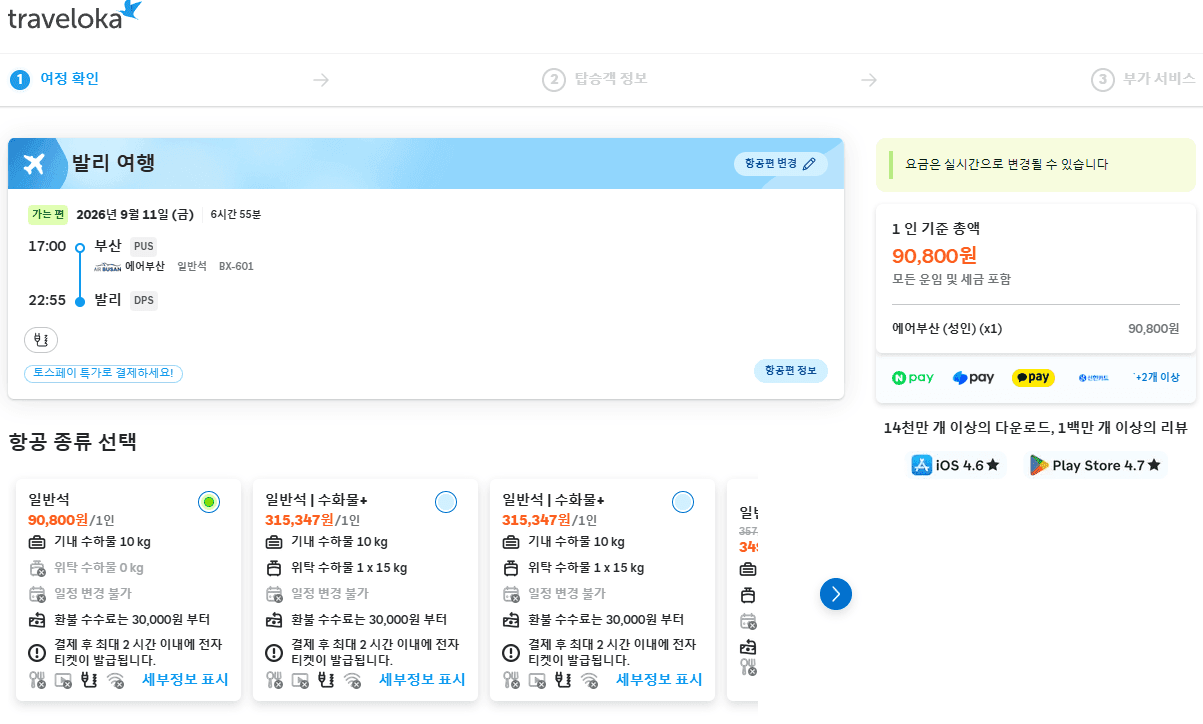Screen dimensions: 1203x724
Task: Click the date 2026년 9월 11일 (금)
Action: pos(135,215)
